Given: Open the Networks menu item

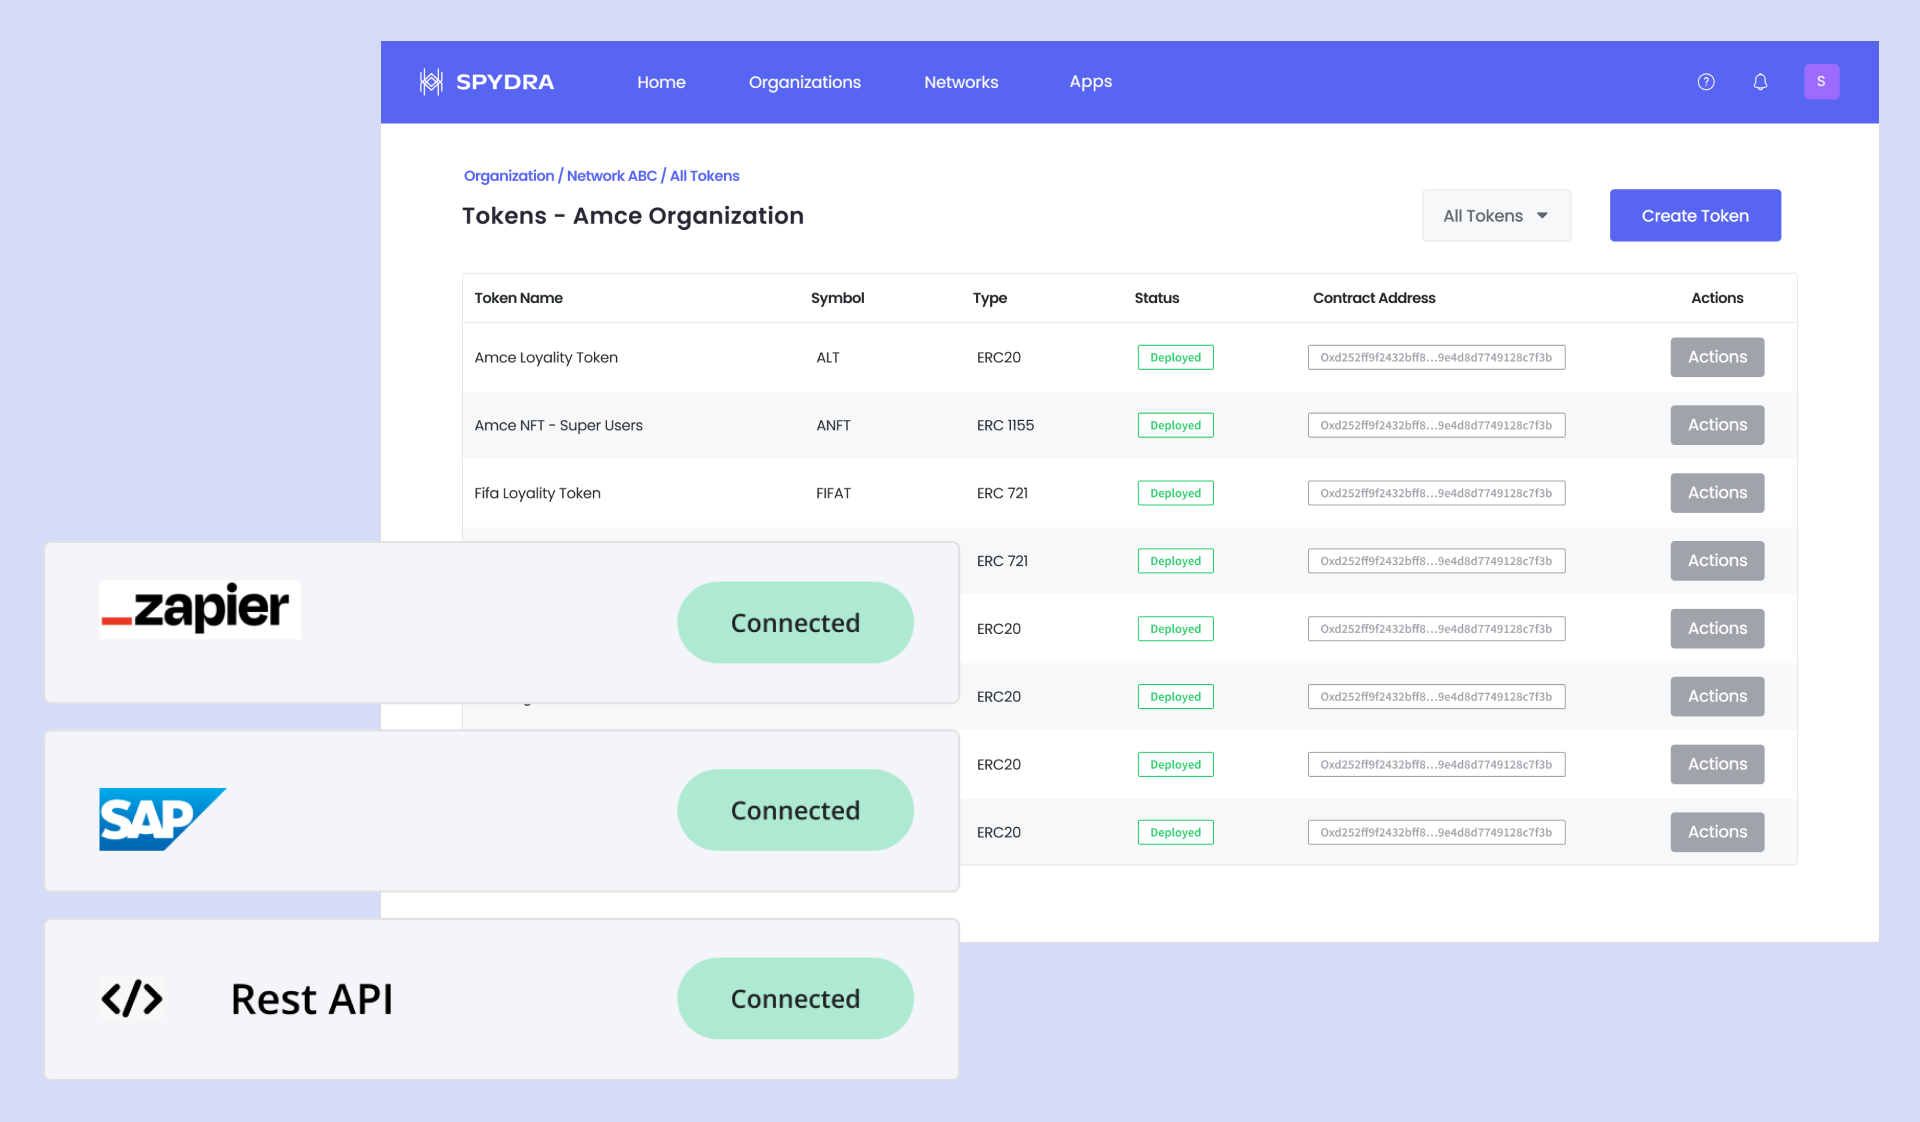Looking at the screenshot, I should [x=961, y=82].
